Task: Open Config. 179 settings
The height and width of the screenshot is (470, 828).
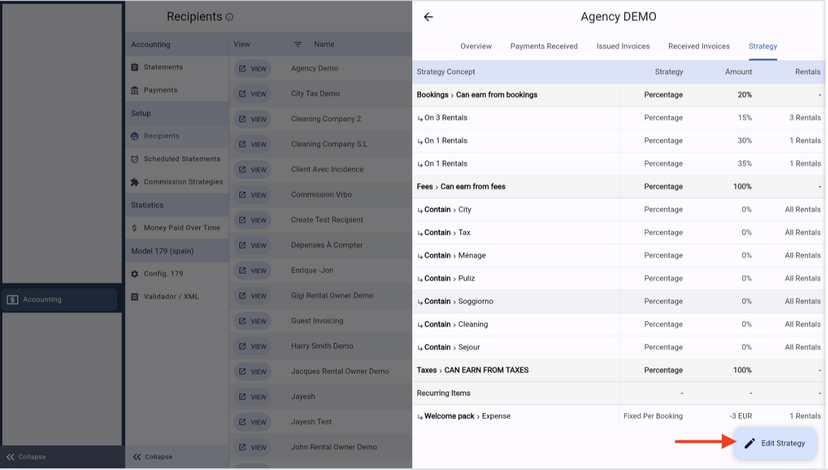Action: [163, 273]
